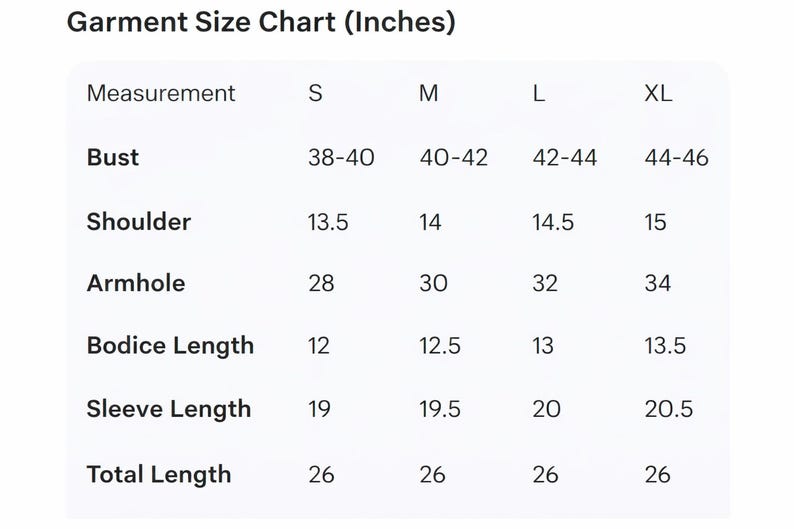Click the Bust row label
The height and width of the screenshot is (529, 794).
112,157
